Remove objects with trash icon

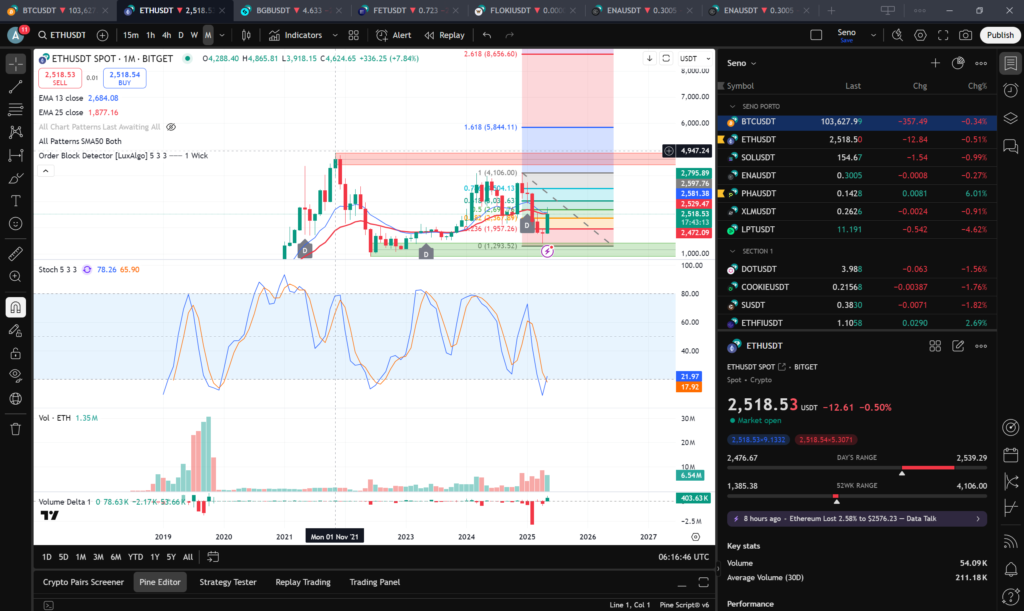point(16,429)
